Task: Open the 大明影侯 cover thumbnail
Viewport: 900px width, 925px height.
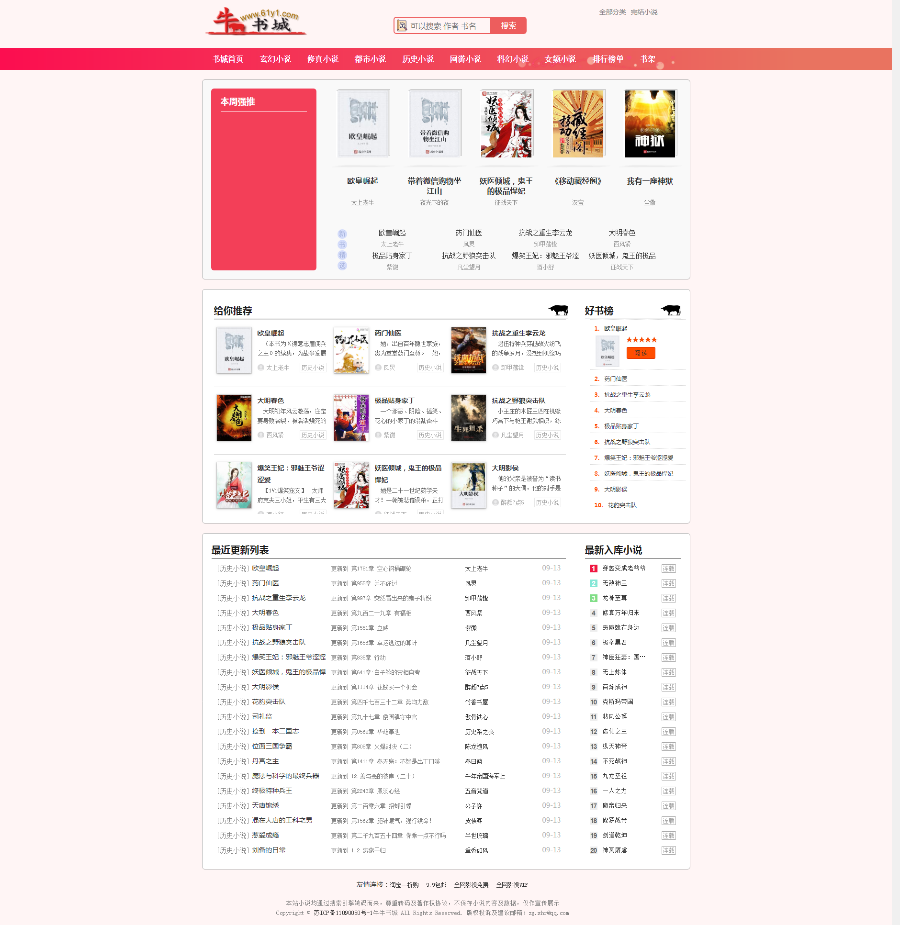Action: [x=469, y=485]
